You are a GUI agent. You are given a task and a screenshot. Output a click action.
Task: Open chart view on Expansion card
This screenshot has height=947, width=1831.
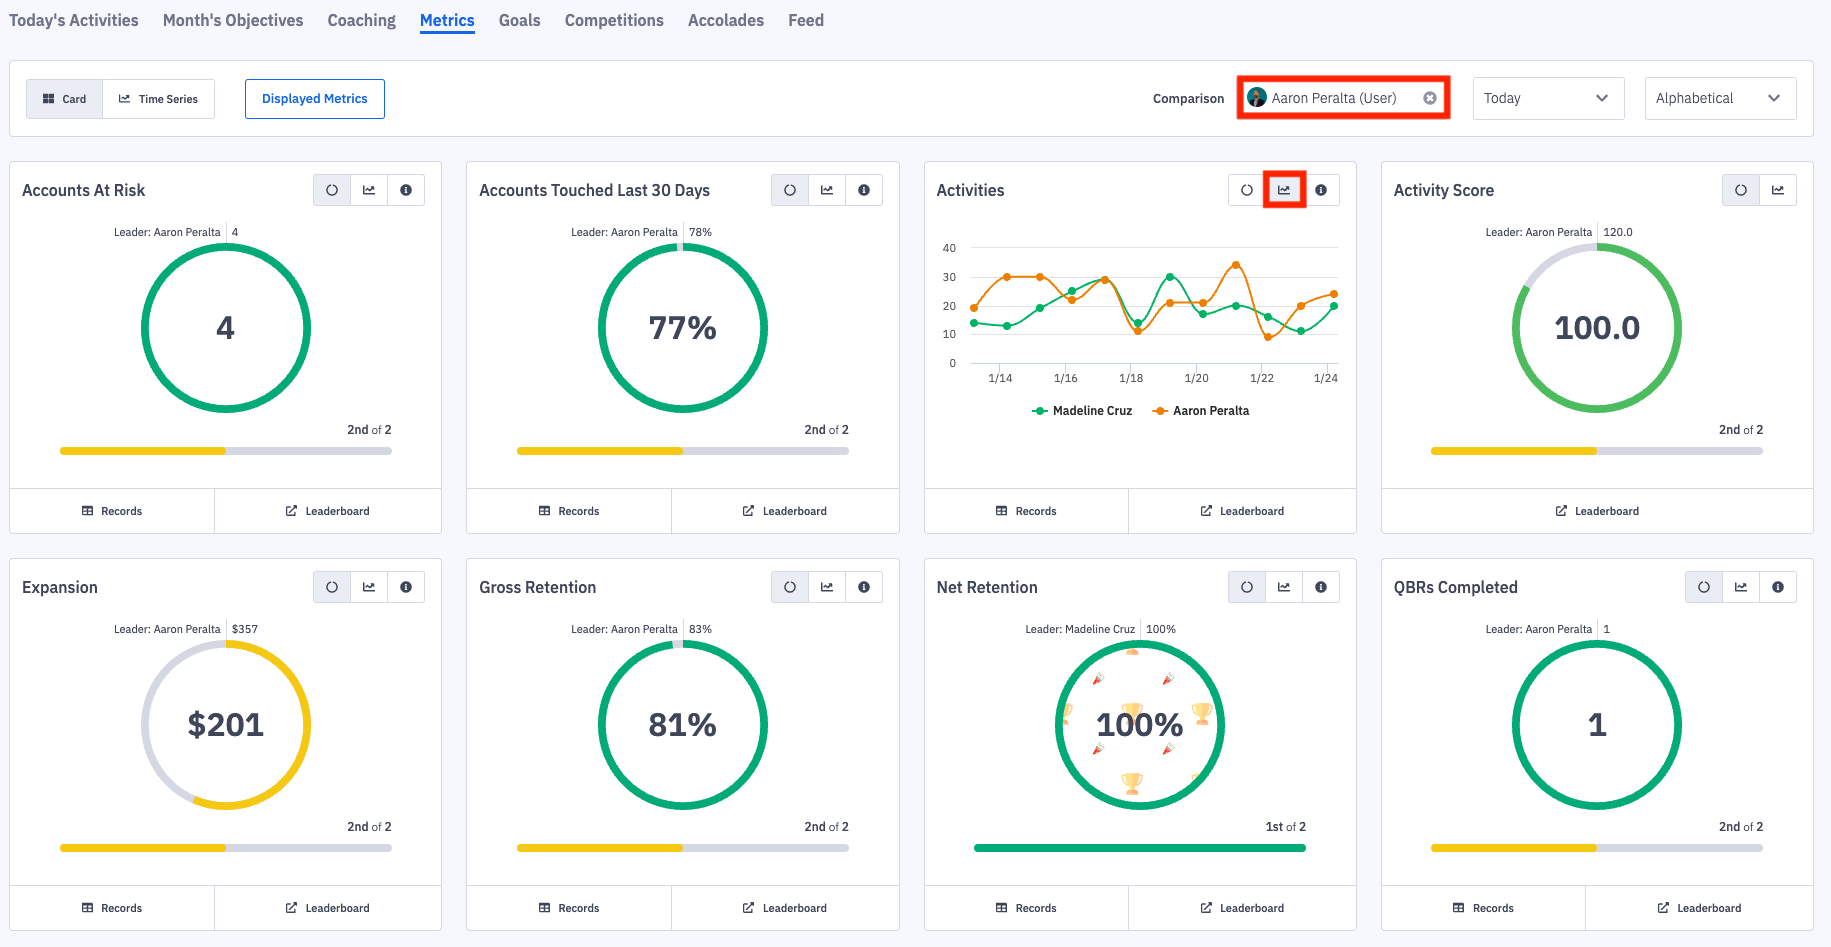point(369,587)
